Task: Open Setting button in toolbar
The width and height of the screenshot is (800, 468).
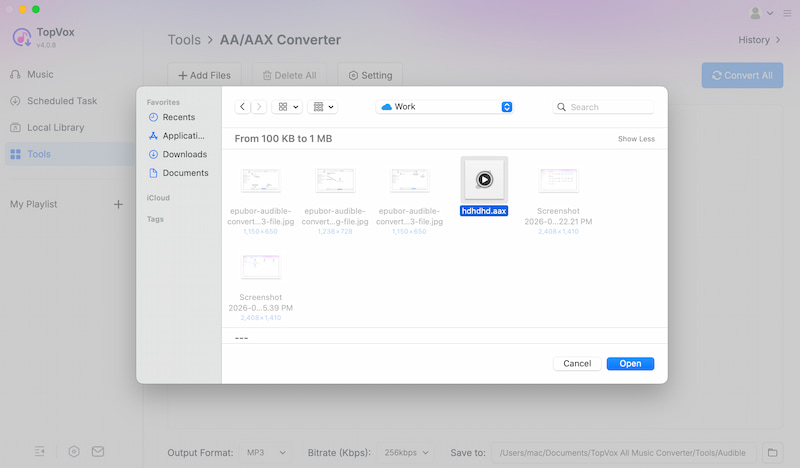Action: [370, 76]
